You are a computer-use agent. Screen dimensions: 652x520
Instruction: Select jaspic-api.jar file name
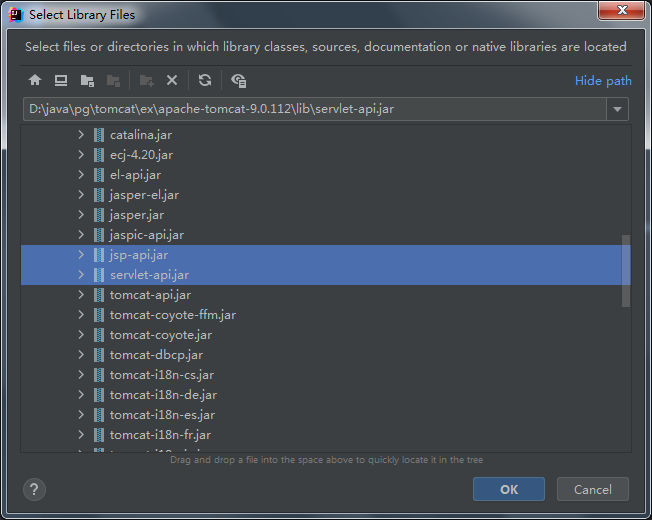(147, 235)
